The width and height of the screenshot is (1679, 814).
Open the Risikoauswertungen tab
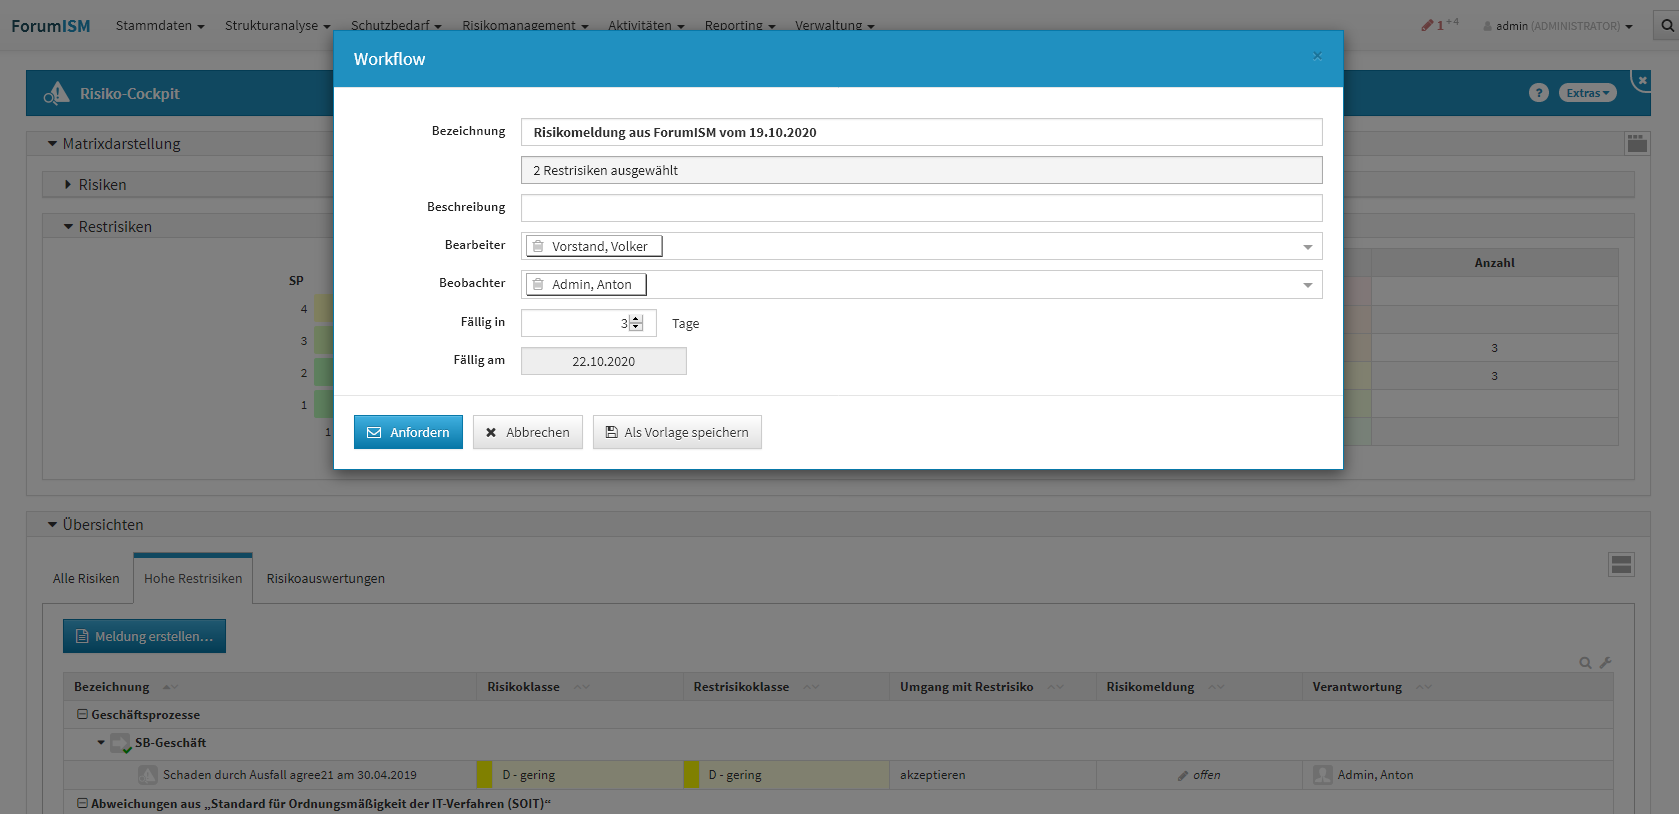pos(325,579)
